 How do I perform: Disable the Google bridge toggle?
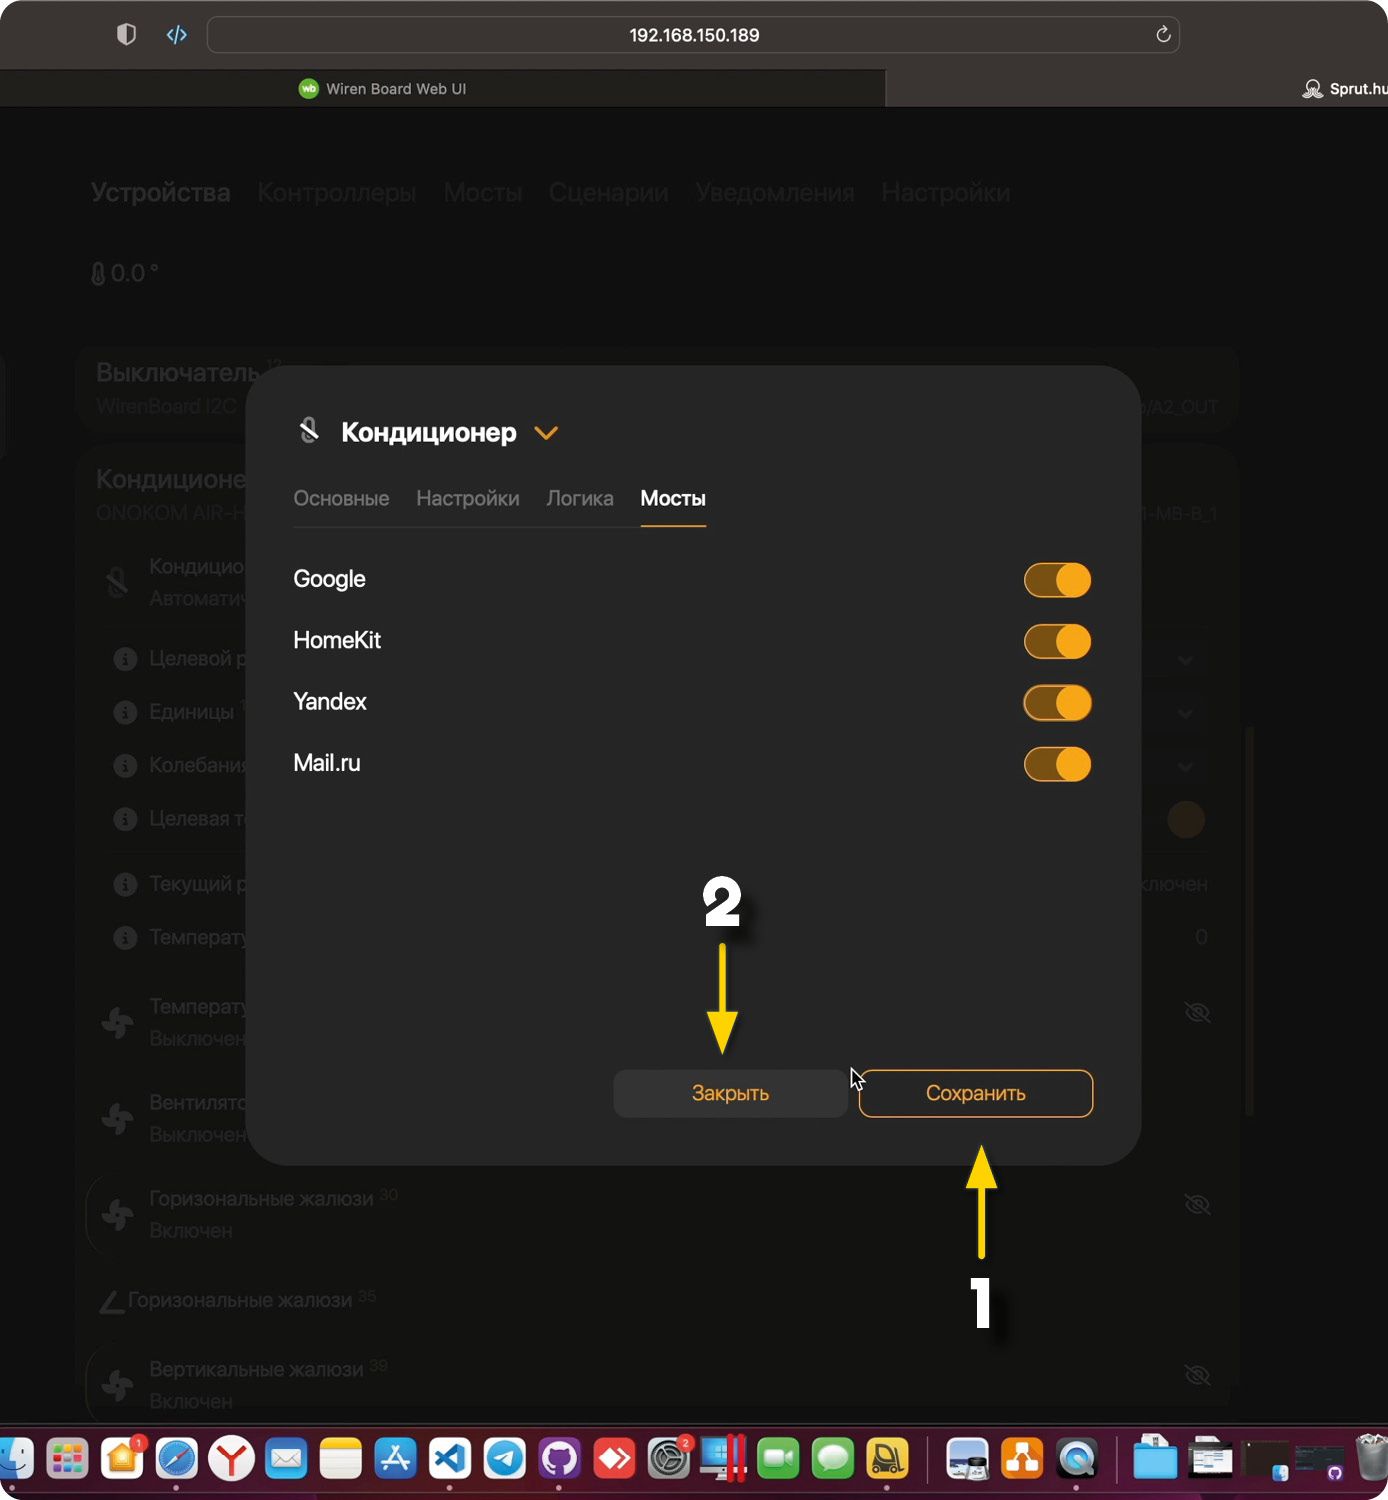coord(1057,580)
